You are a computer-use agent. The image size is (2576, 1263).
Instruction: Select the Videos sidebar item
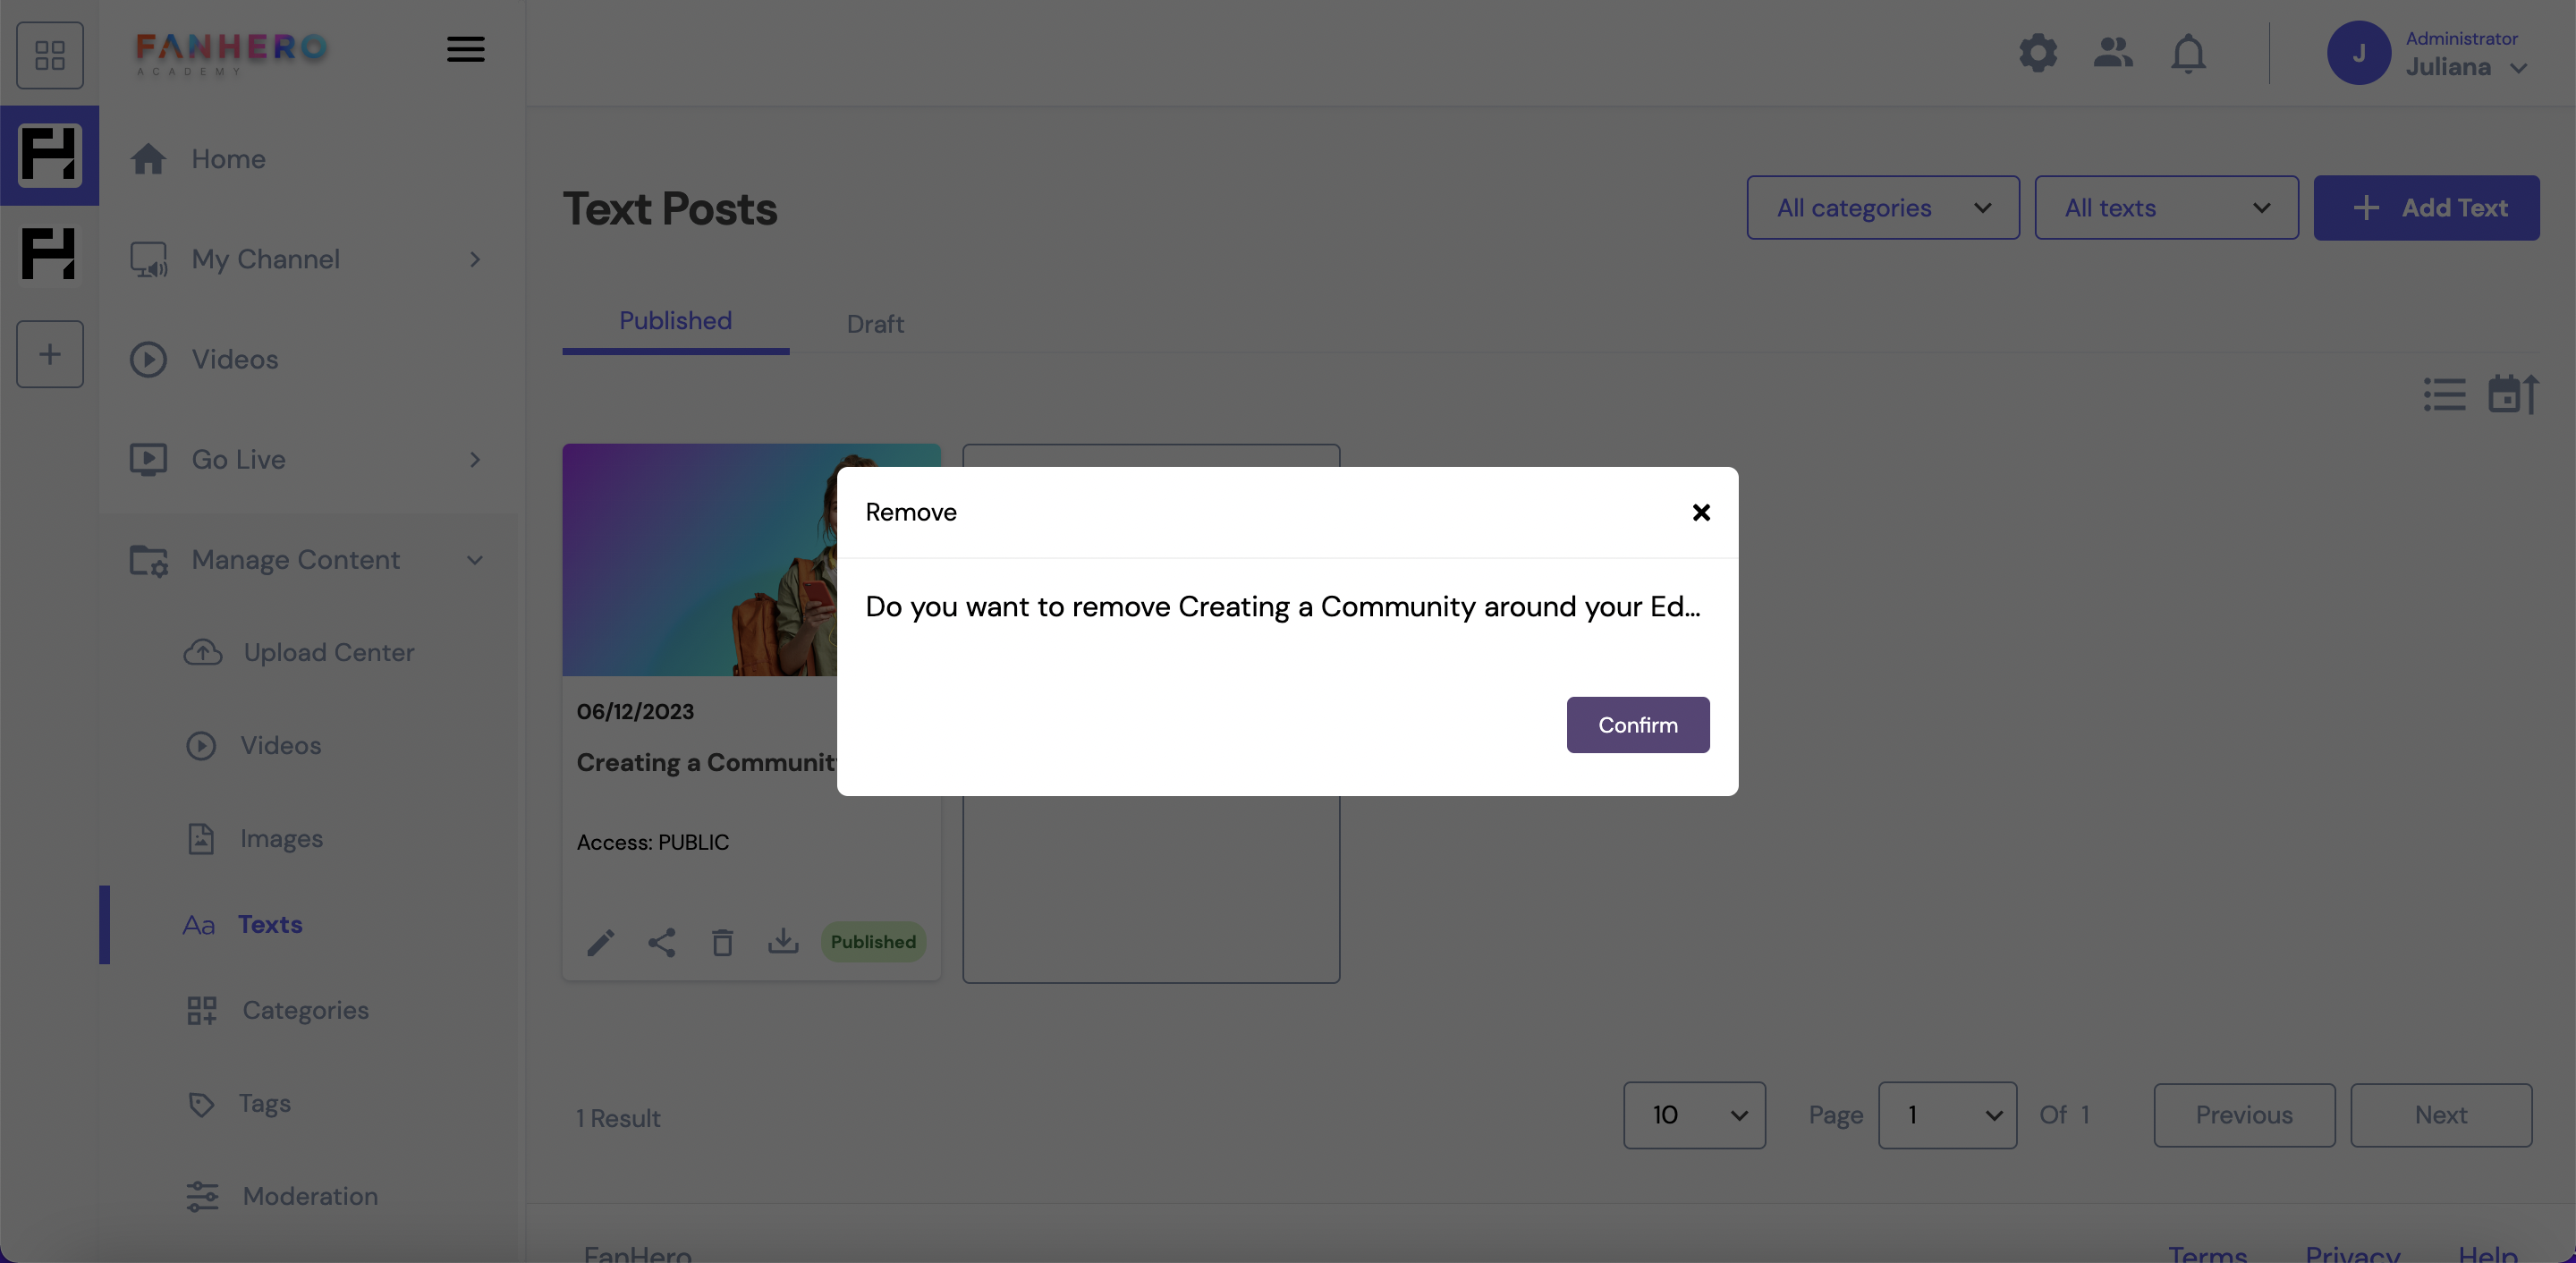tap(233, 358)
